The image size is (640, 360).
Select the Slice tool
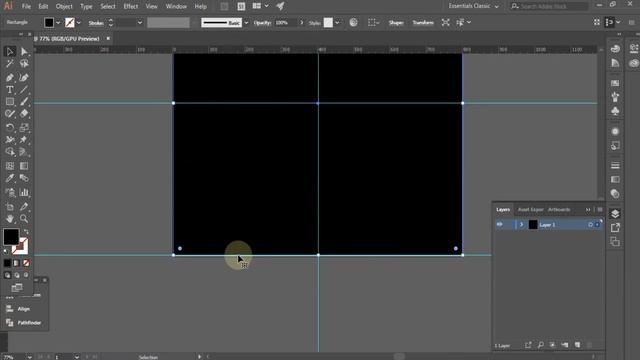point(24,207)
